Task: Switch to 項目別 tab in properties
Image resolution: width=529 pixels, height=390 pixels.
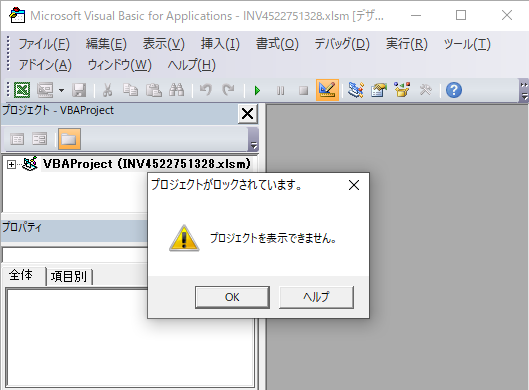Action: click(69, 277)
